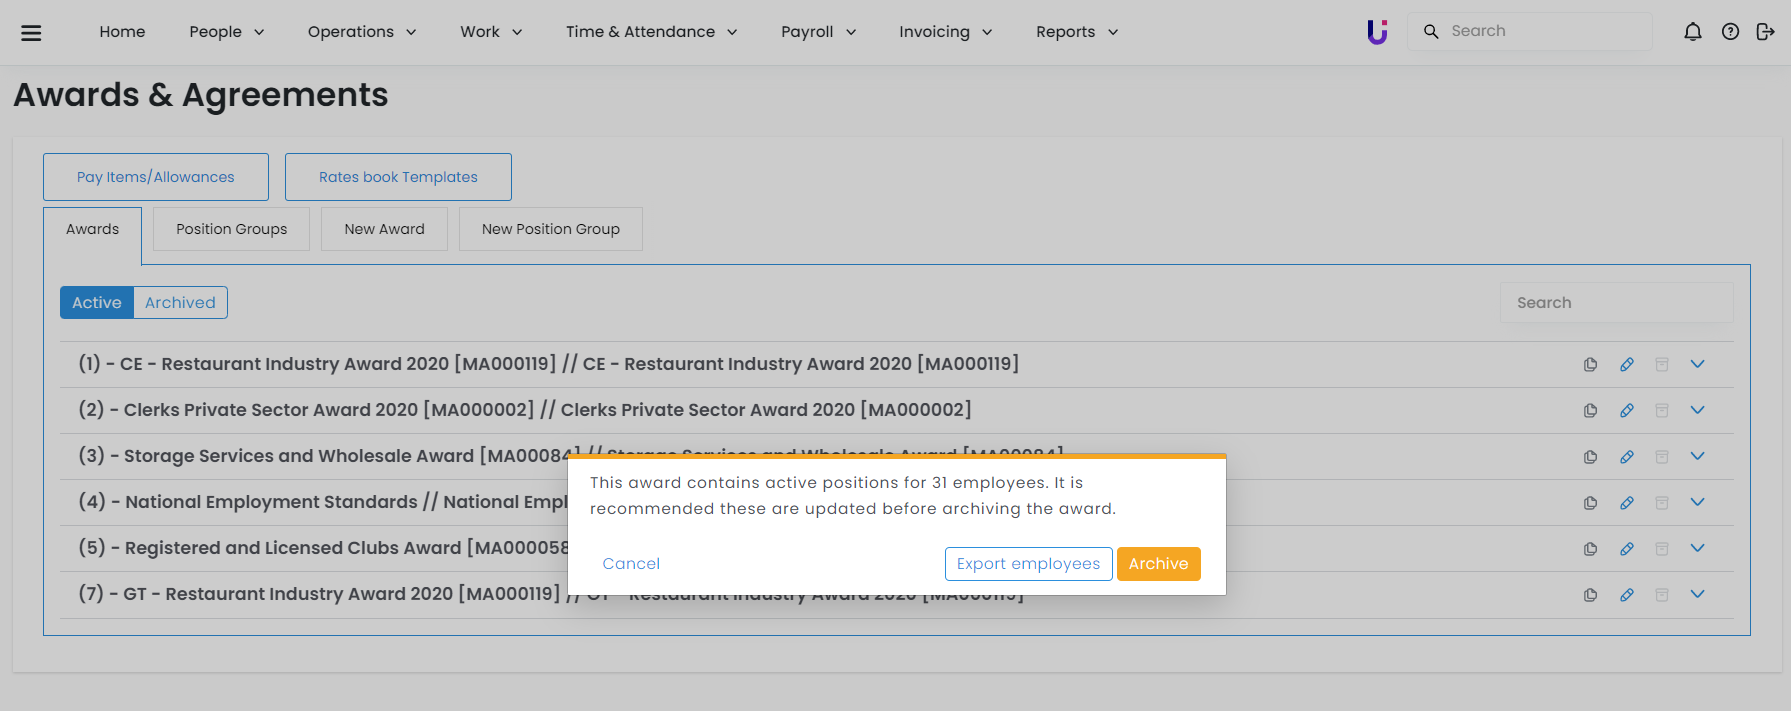Image resolution: width=1791 pixels, height=711 pixels.
Task: Open the hamburger navigation menu
Action: coord(31,32)
